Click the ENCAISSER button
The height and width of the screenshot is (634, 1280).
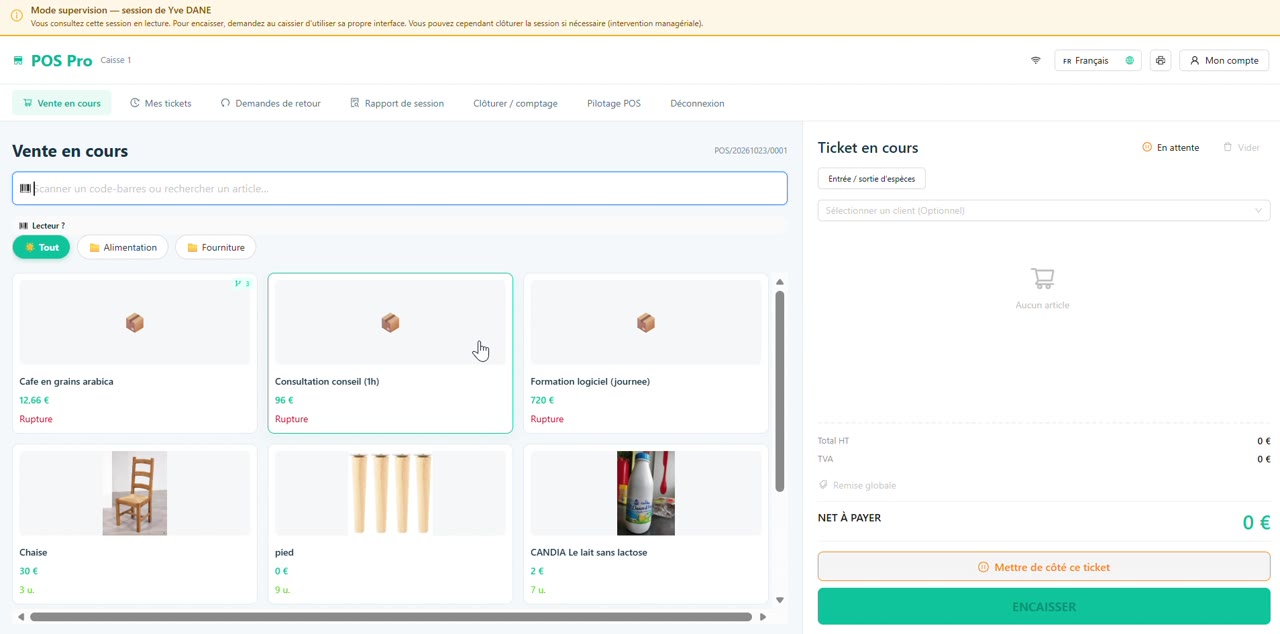(x=1044, y=607)
